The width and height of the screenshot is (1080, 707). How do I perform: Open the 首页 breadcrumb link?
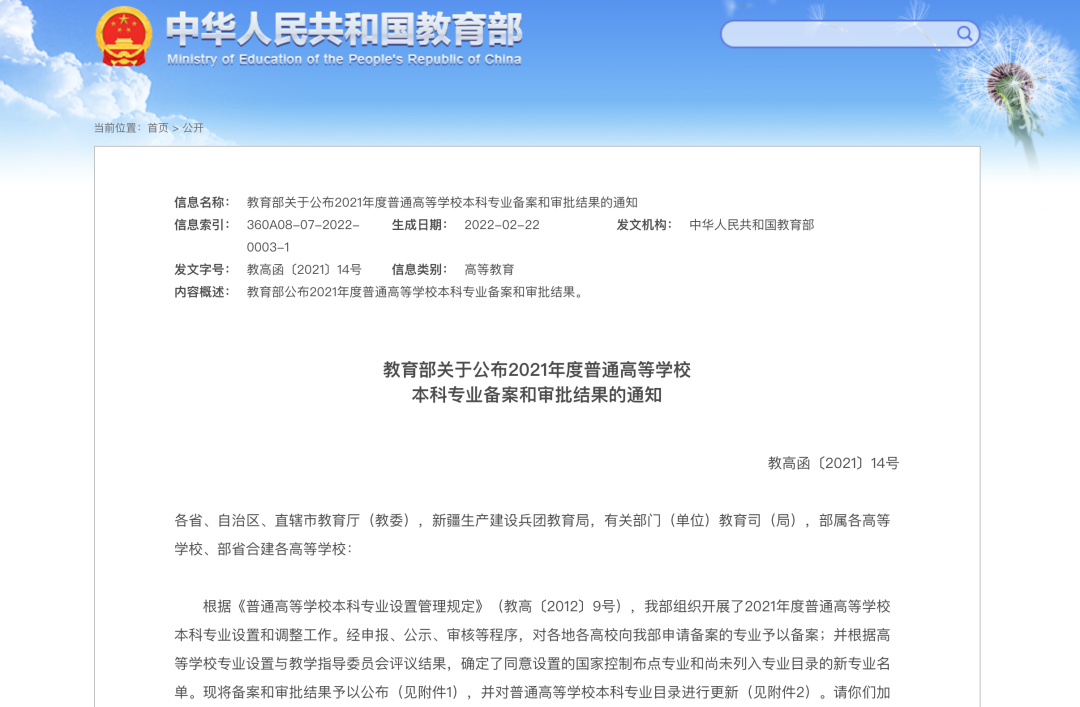tap(156, 128)
